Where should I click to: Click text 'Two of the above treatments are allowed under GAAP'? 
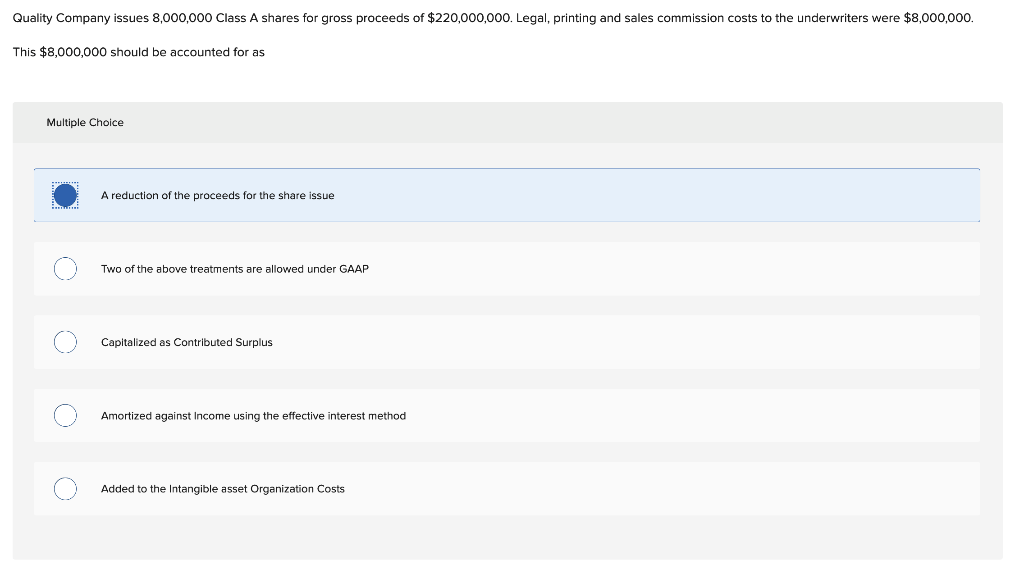tap(235, 269)
